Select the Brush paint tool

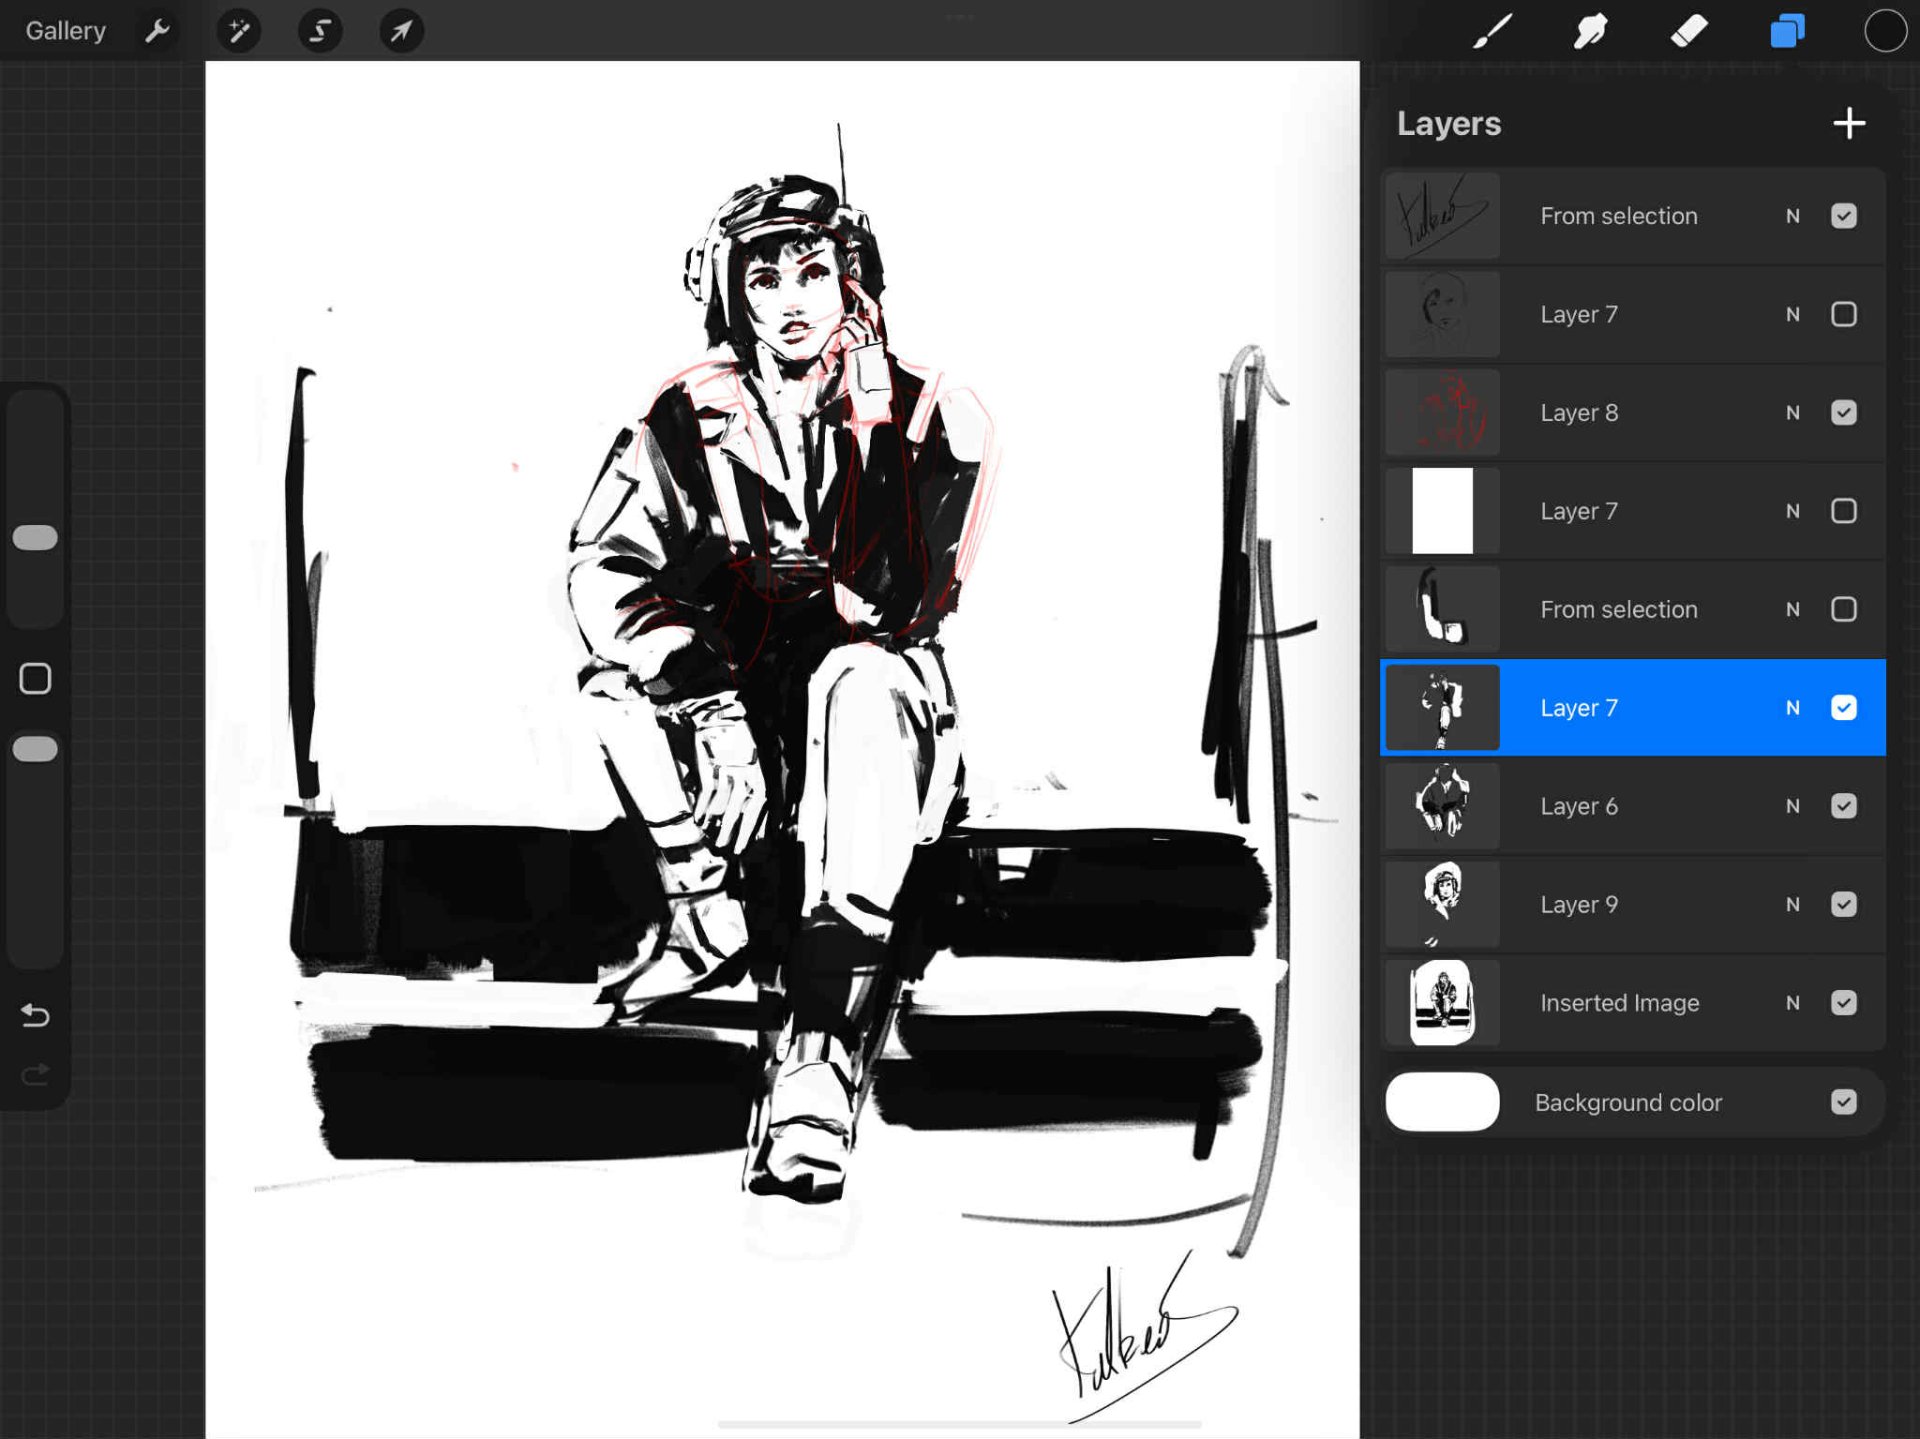point(1492,31)
